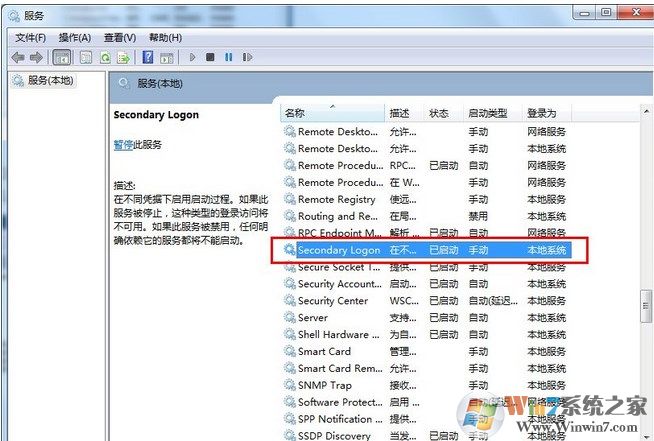654x441 pixels.
Task: Select the Security Center service name
Action: tap(333, 300)
